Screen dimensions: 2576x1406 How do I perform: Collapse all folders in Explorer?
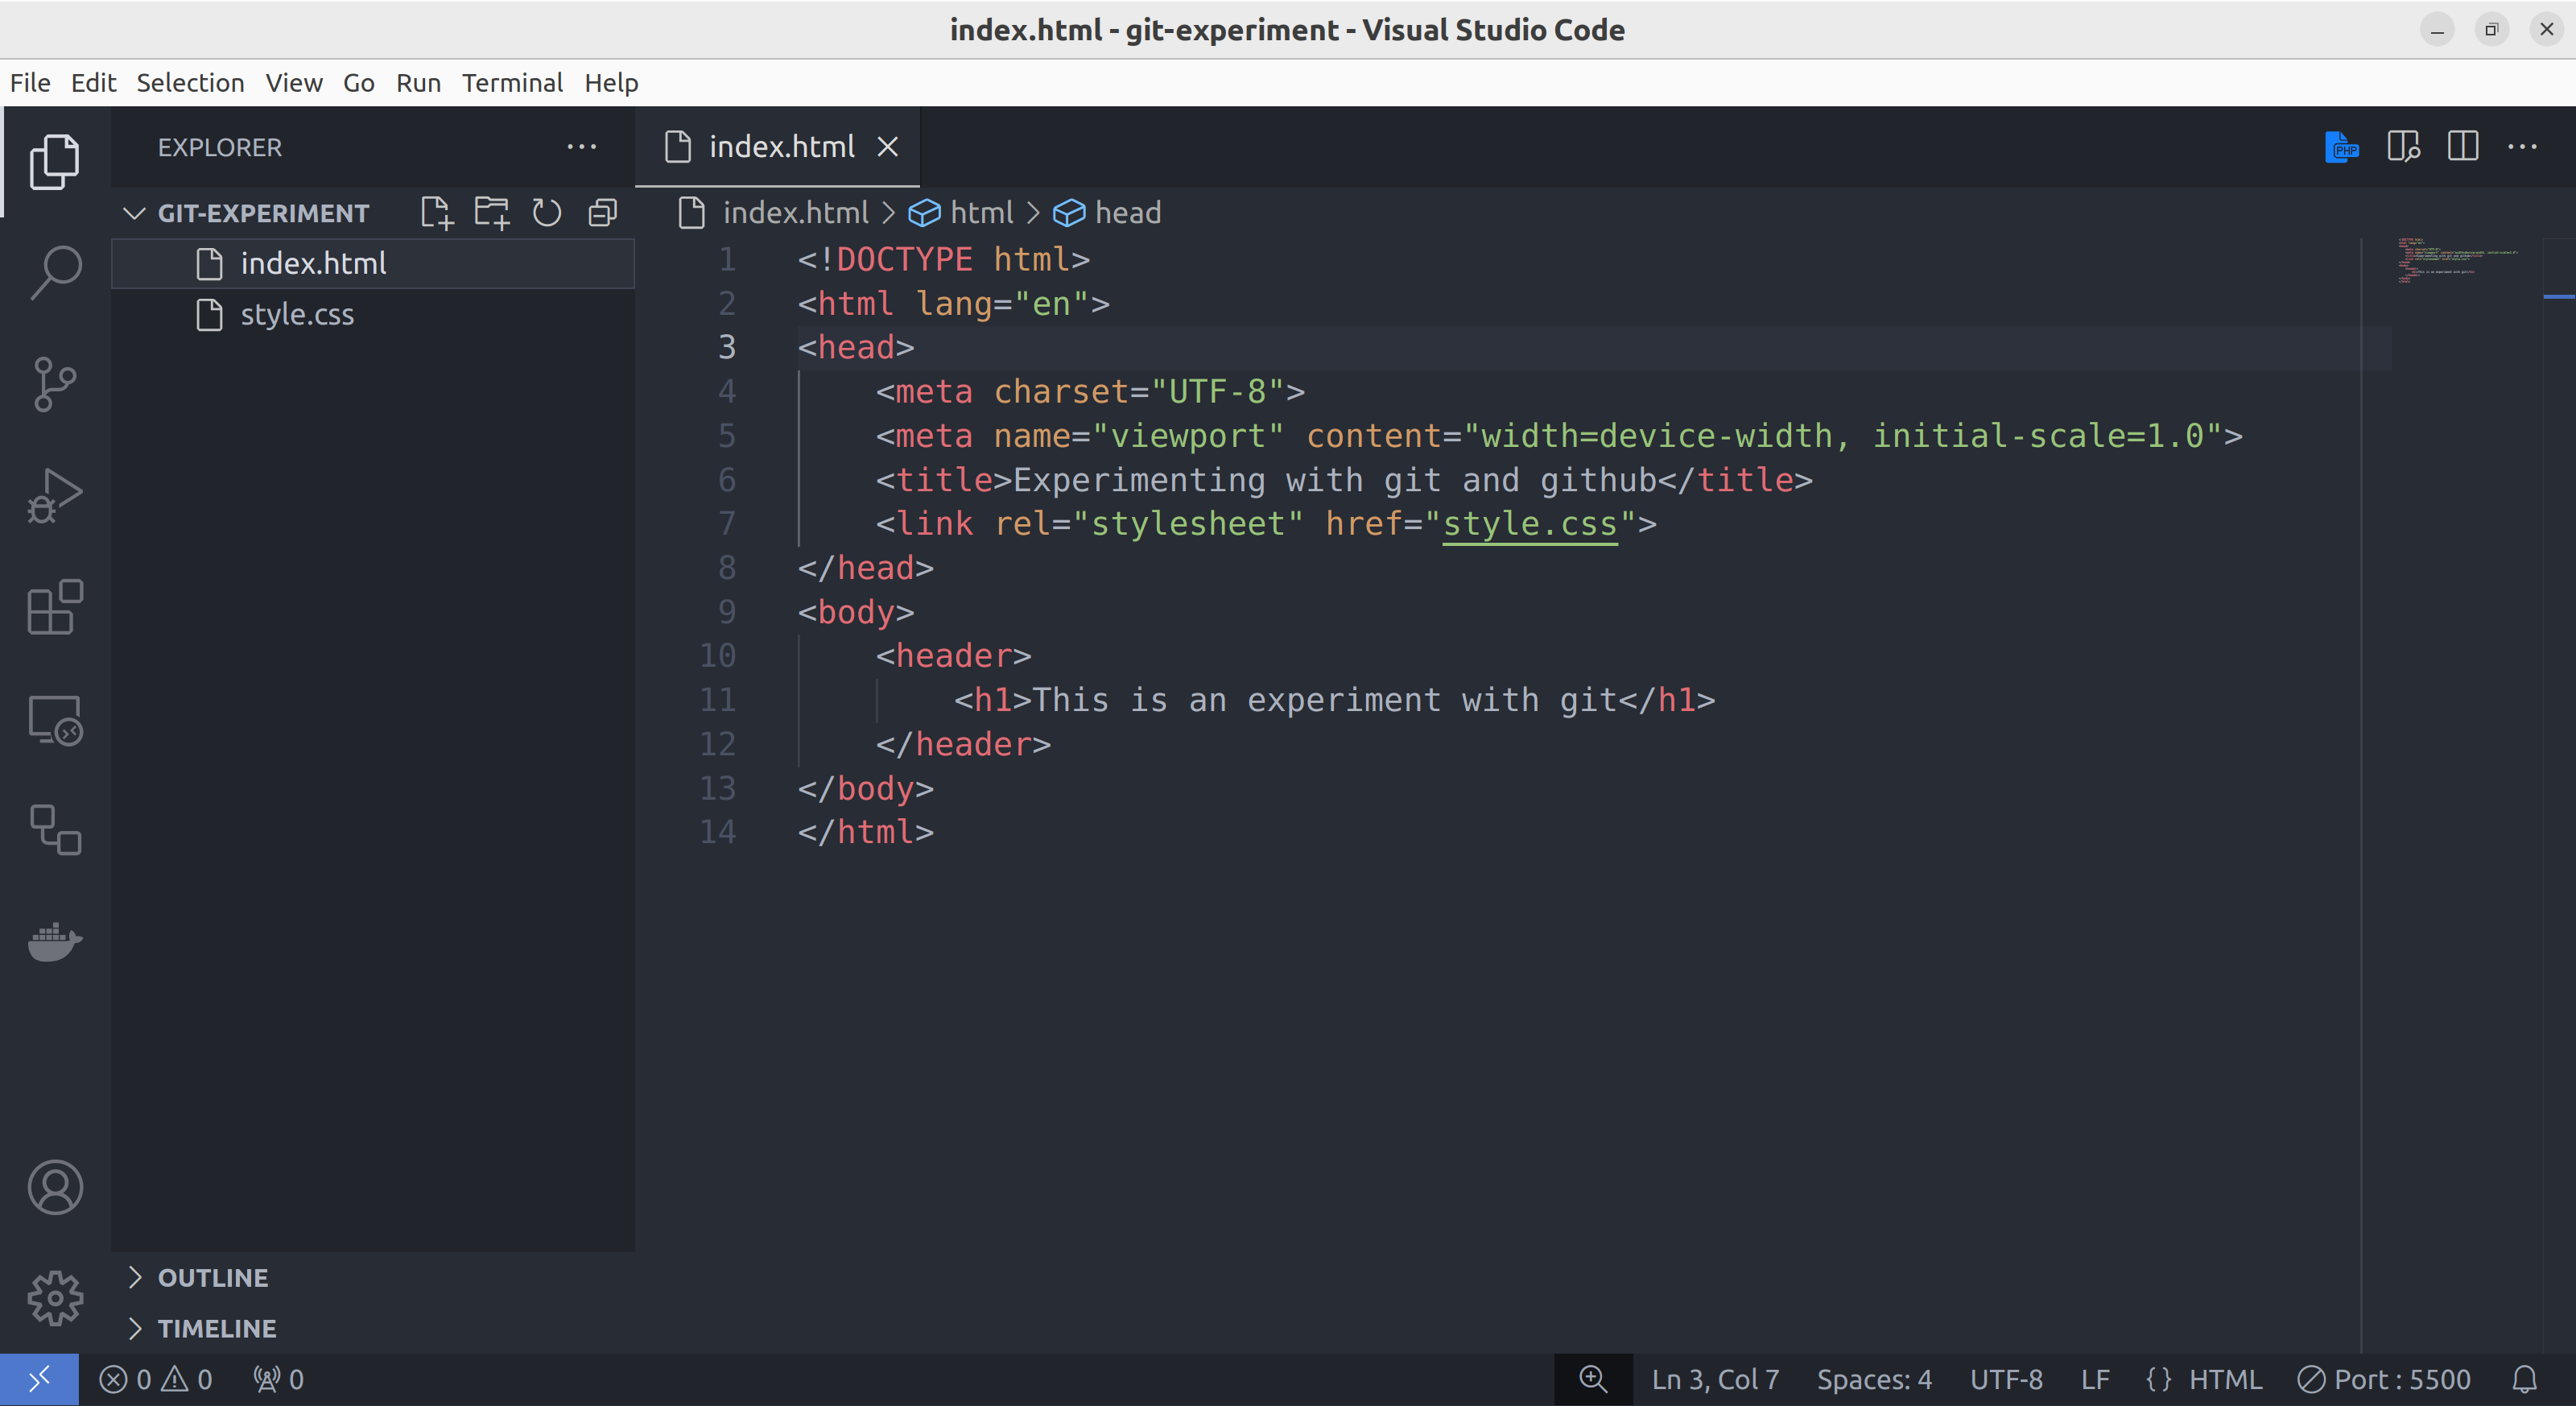click(602, 213)
